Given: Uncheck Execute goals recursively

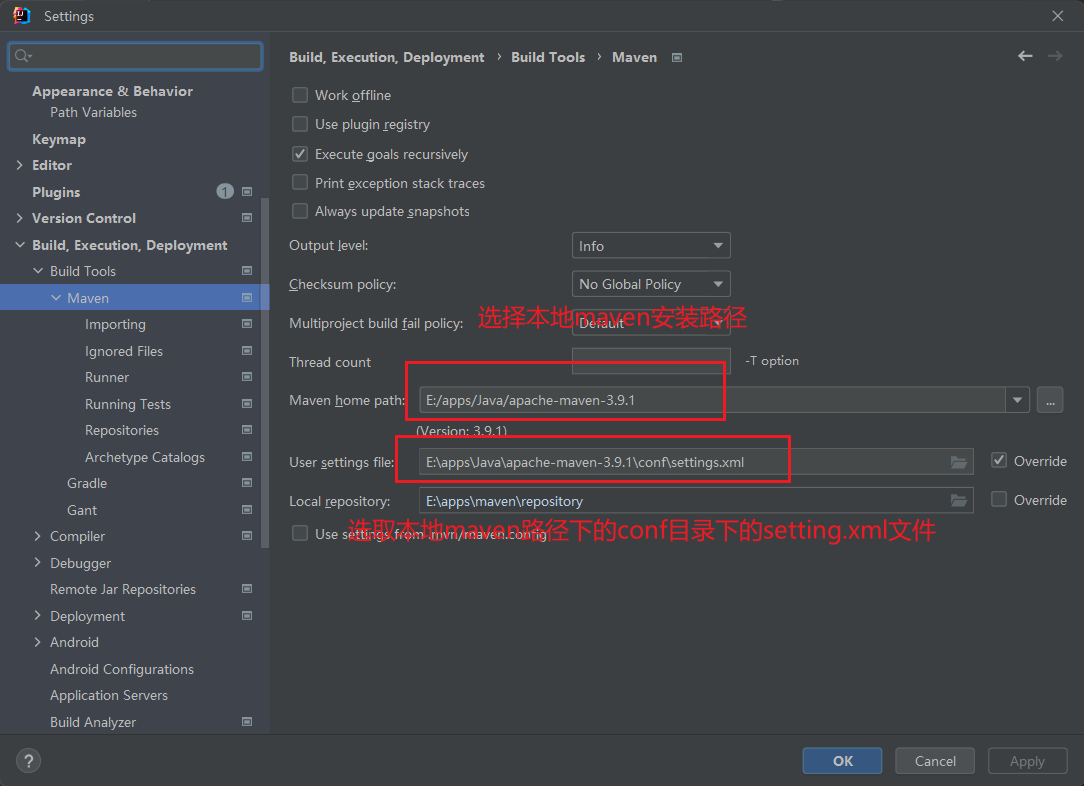Looking at the screenshot, I should coord(300,153).
